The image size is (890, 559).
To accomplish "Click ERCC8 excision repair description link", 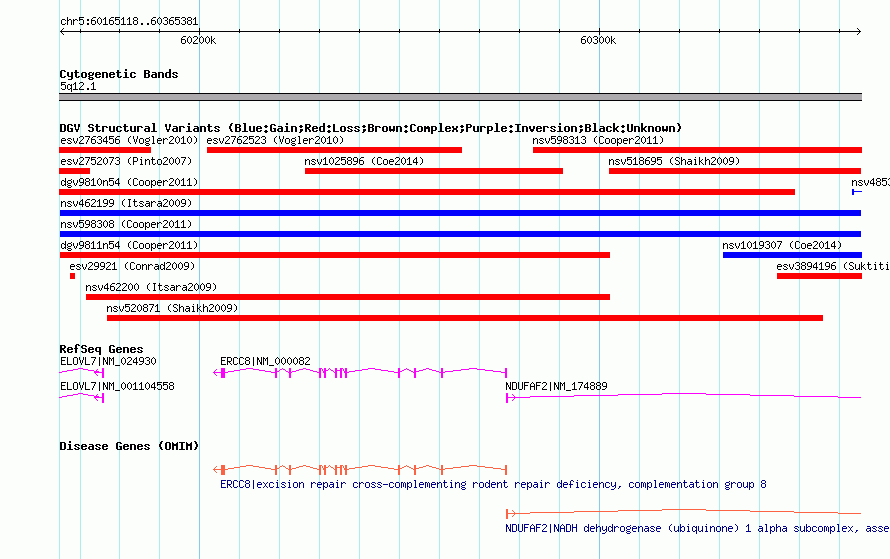I will click(x=493, y=484).
